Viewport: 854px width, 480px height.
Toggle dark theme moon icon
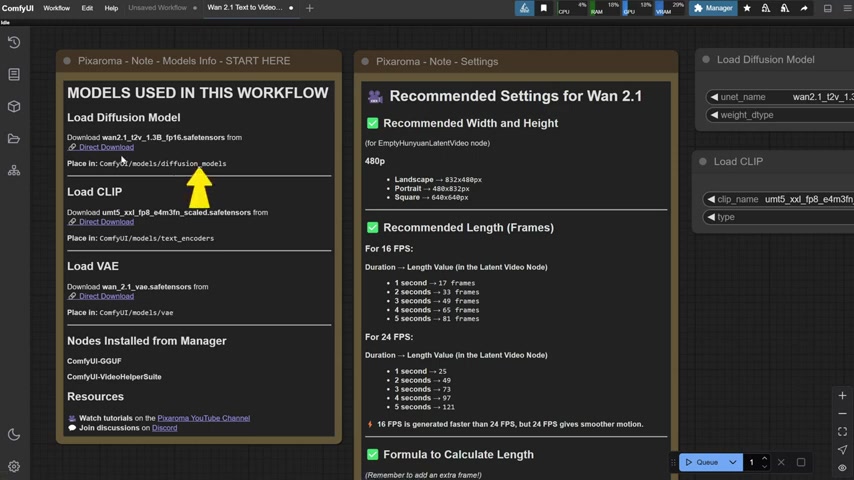pos(14,434)
